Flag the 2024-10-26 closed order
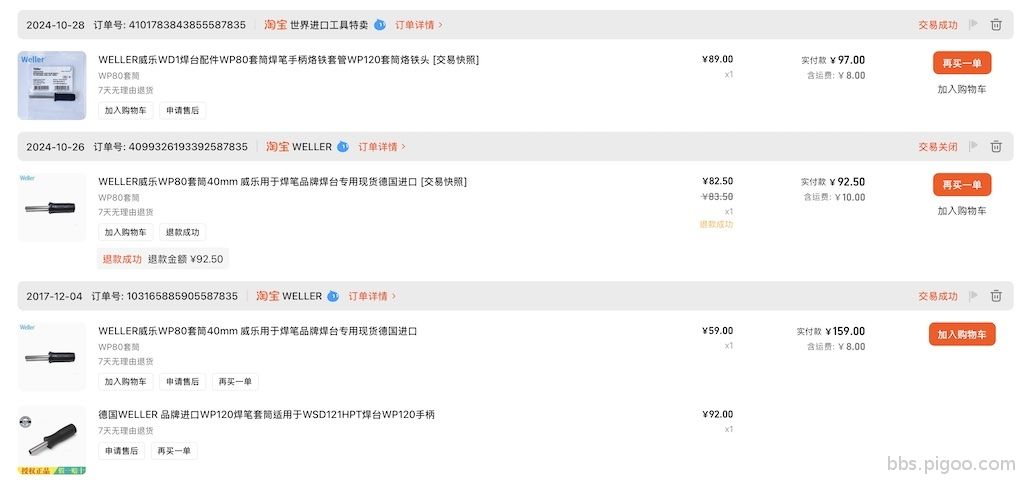Image resolution: width=1024 pixels, height=485 pixels. point(974,146)
